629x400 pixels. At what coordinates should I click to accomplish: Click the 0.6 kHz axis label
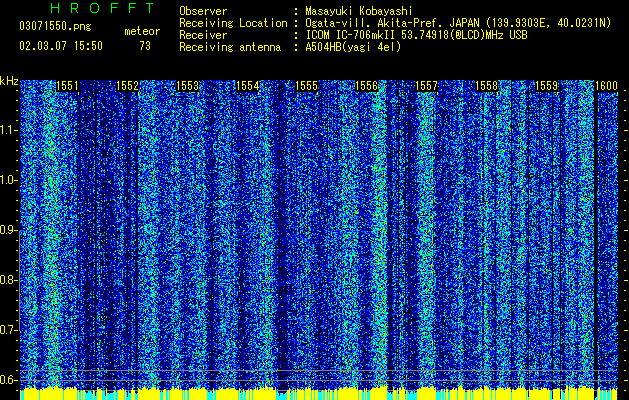pos(9,380)
